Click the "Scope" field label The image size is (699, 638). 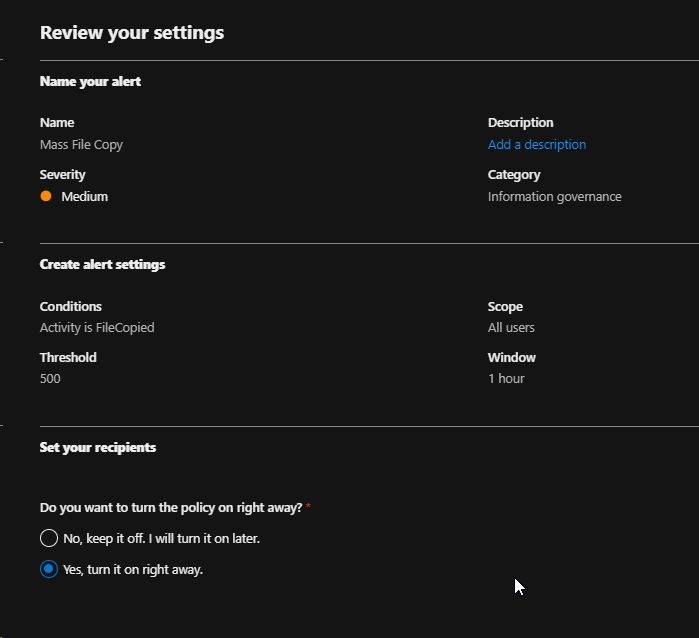pyautogui.click(x=505, y=307)
